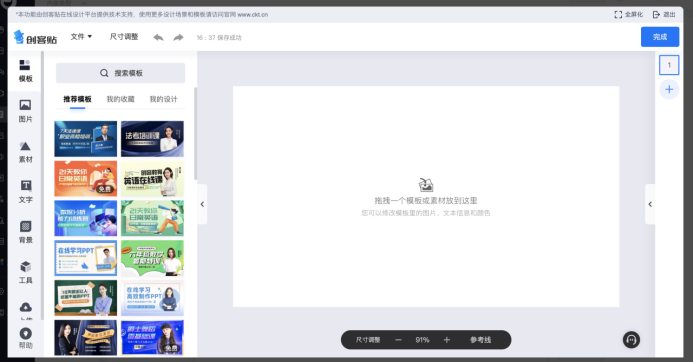
Task: Zoom in with the plus button
Action: pos(446,340)
